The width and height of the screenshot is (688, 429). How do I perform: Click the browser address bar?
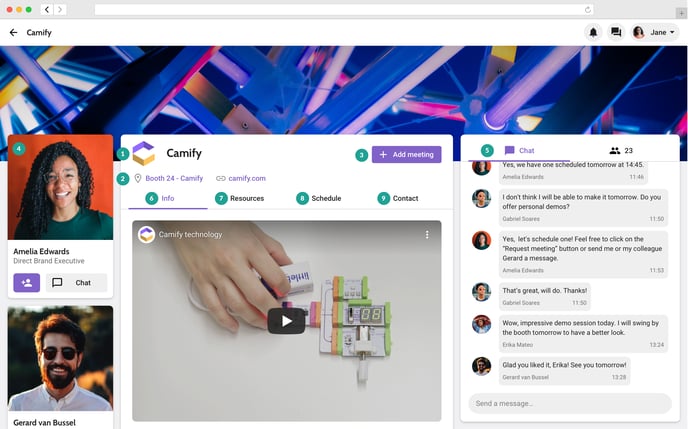(x=344, y=10)
